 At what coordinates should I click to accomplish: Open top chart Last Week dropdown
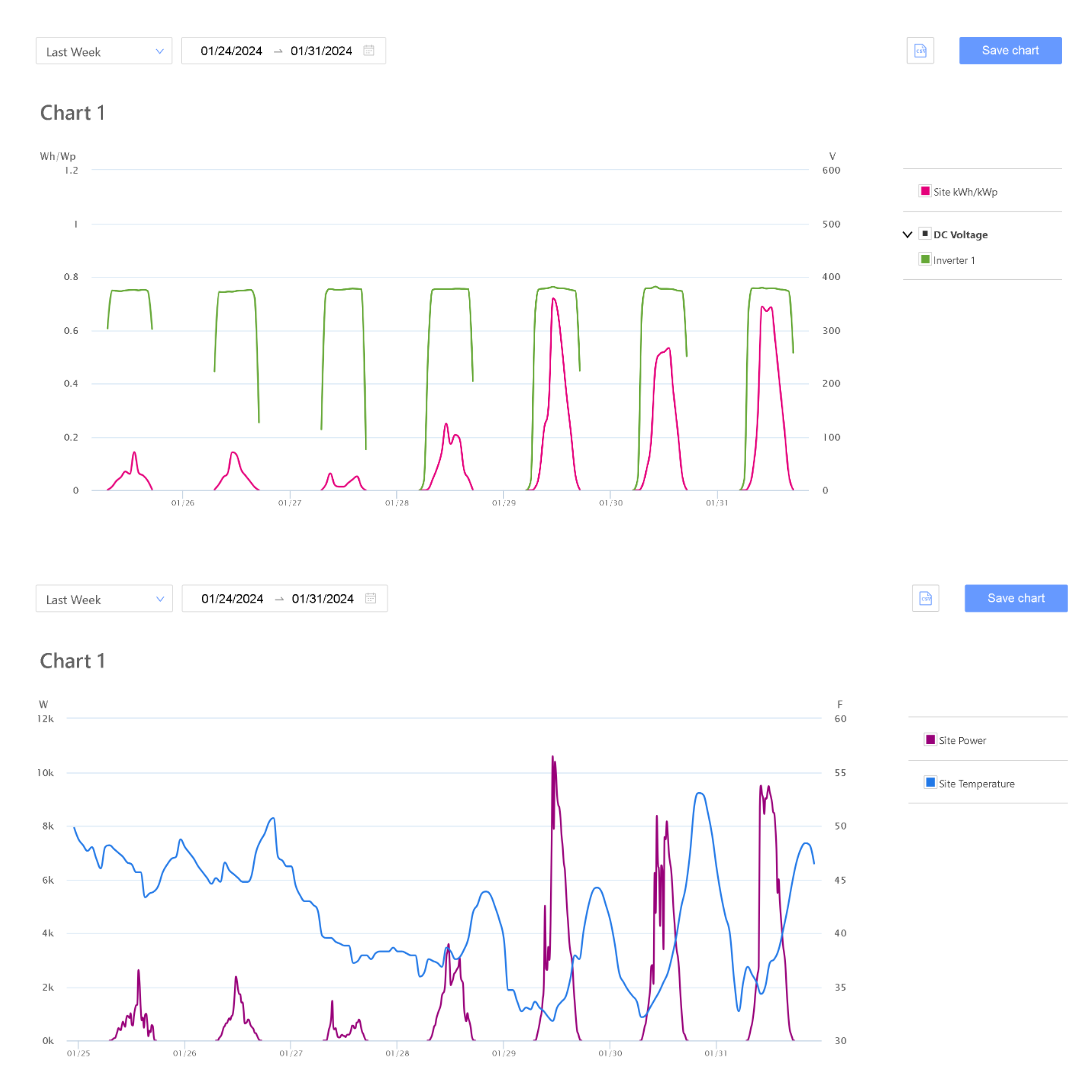coord(104,51)
